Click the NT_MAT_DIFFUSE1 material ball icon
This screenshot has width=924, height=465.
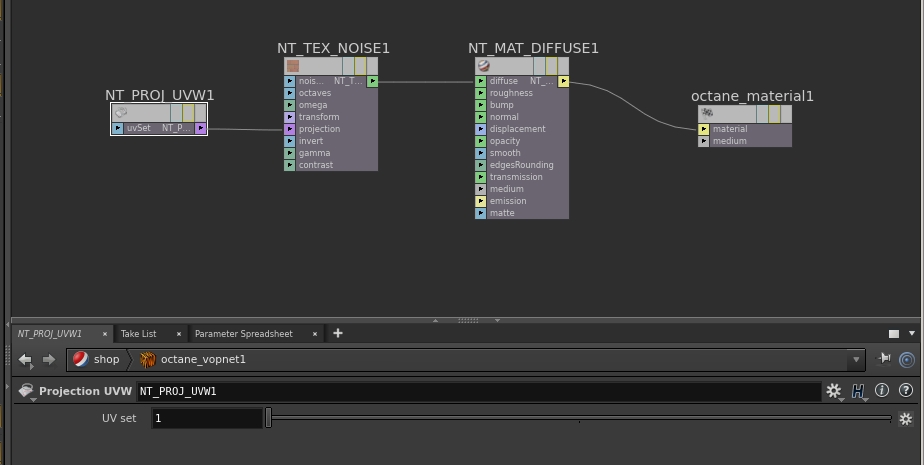click(x=484, y=65)
